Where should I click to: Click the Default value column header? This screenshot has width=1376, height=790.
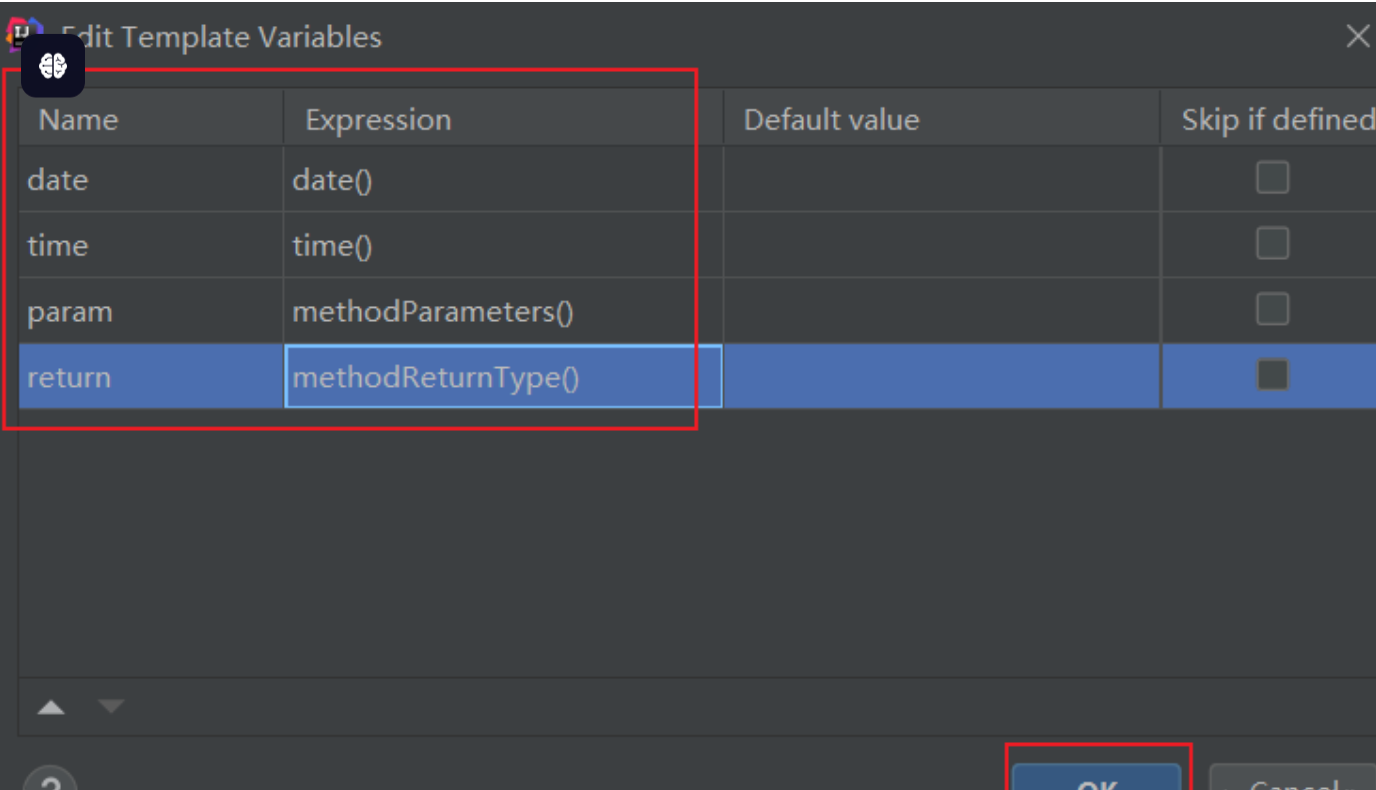click(831, 120)
